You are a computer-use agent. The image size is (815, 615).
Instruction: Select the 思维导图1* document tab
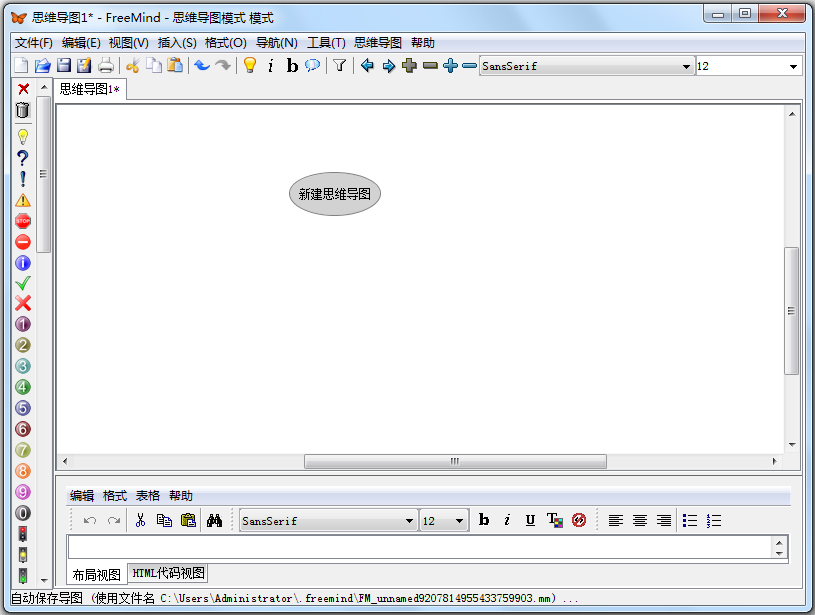(90, 89)
